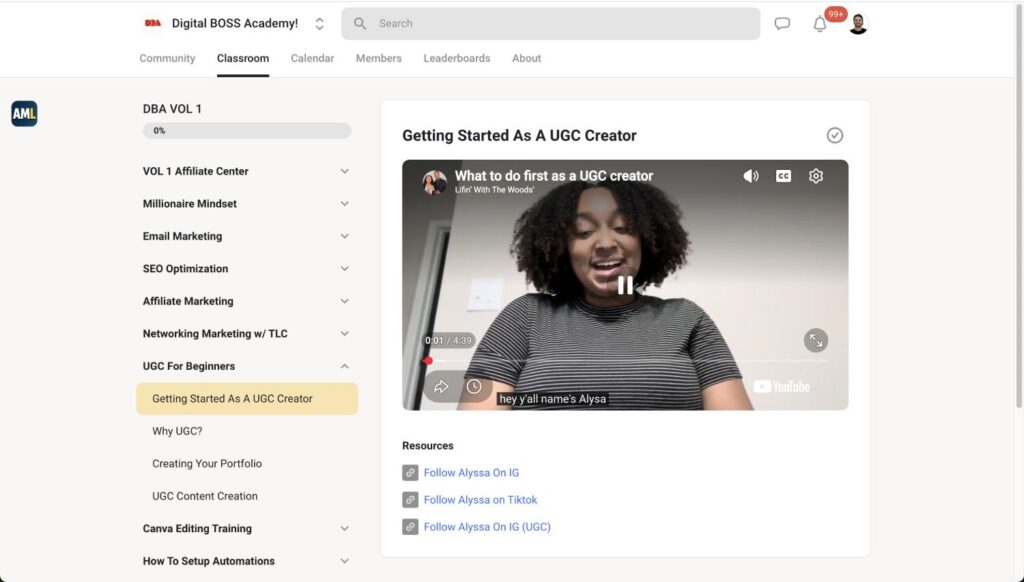Click the 0:01 / 4:39 time display
Viewport: 1024px width, 582px height.
click(x=448, y=340)
